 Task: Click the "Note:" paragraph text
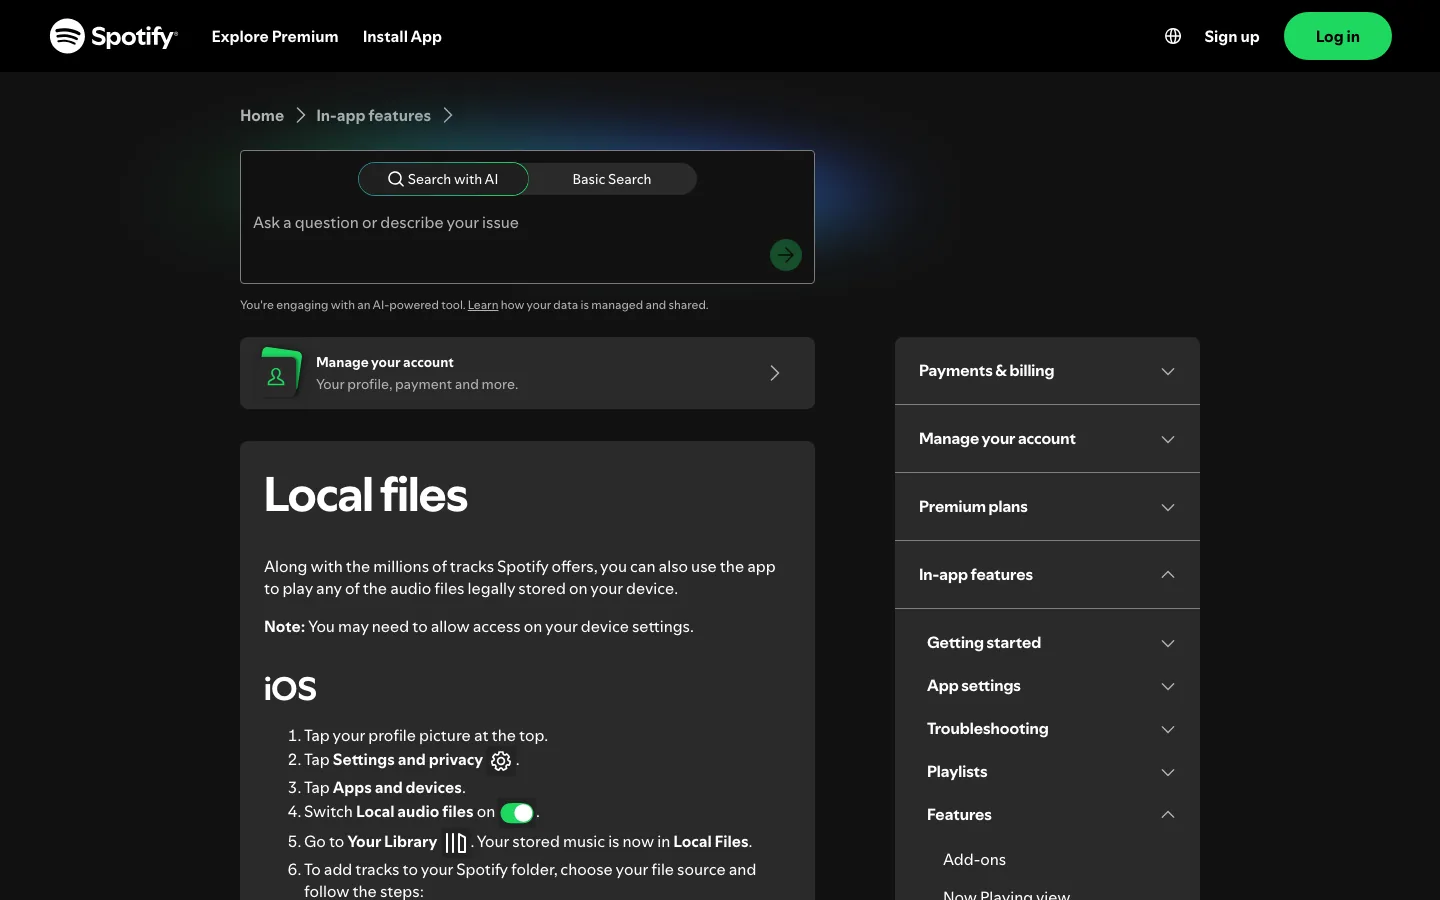(x=479, y=627)
